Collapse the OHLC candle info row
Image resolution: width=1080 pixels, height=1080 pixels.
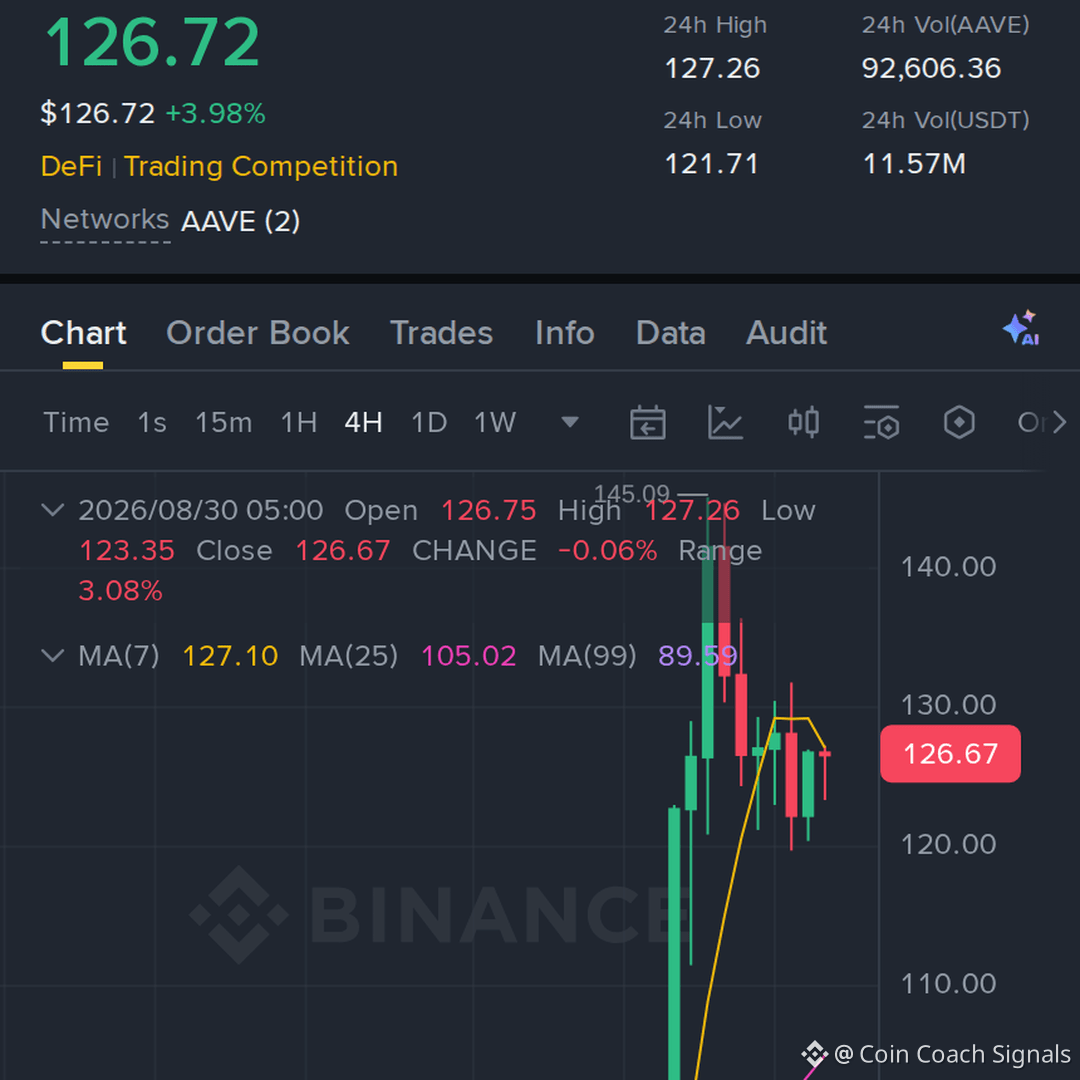53,510
